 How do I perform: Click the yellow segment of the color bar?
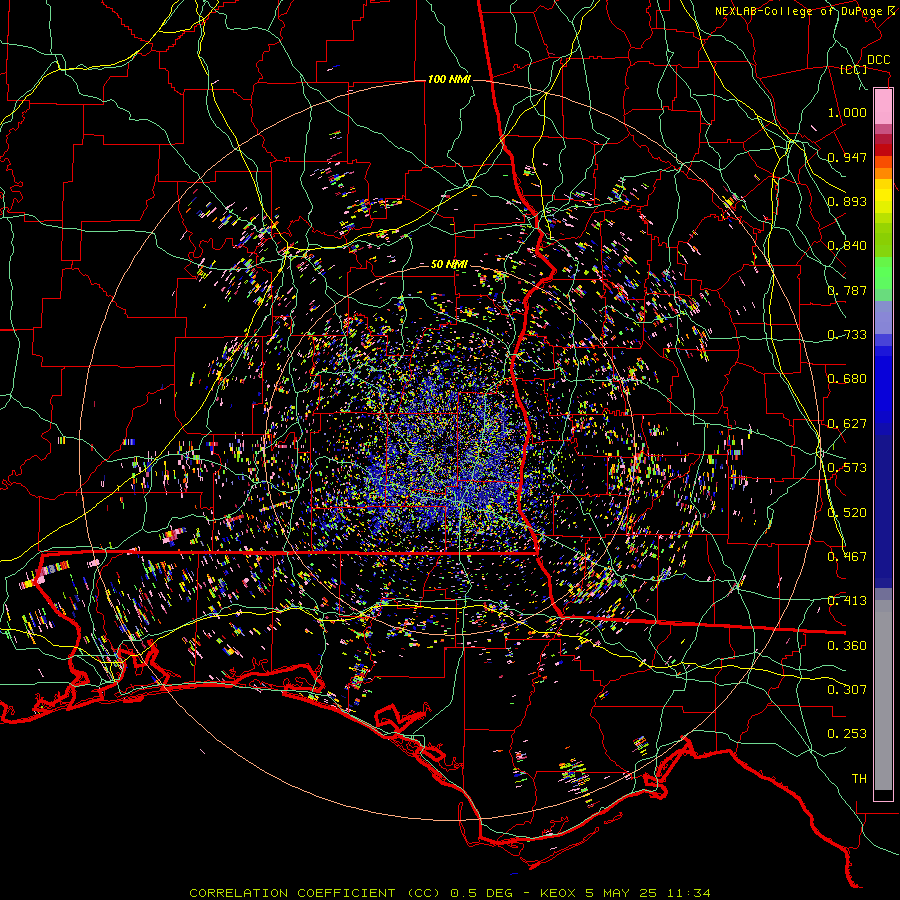click(883, 196)
